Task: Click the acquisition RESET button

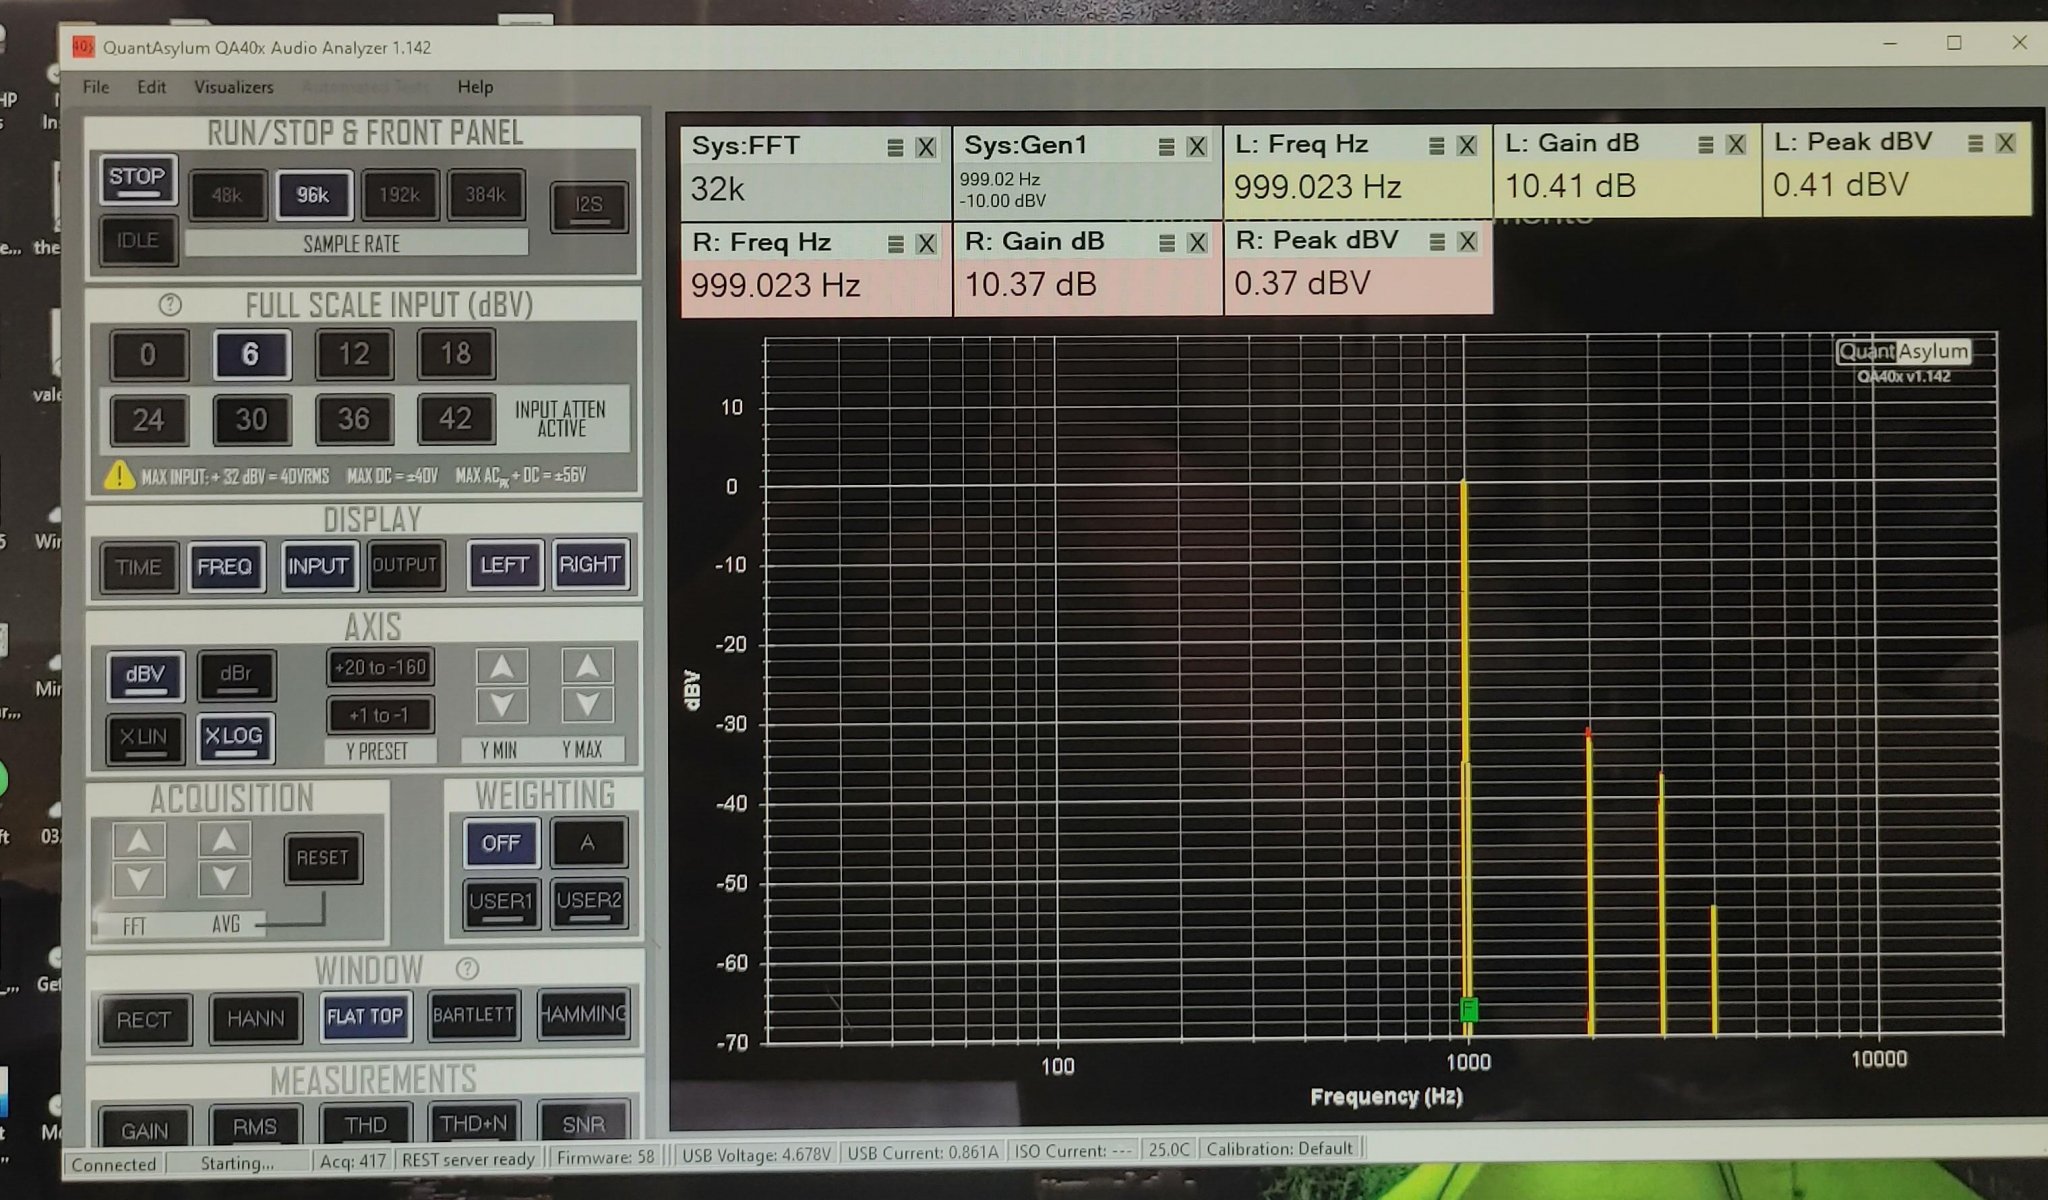Action: (322, 858)
